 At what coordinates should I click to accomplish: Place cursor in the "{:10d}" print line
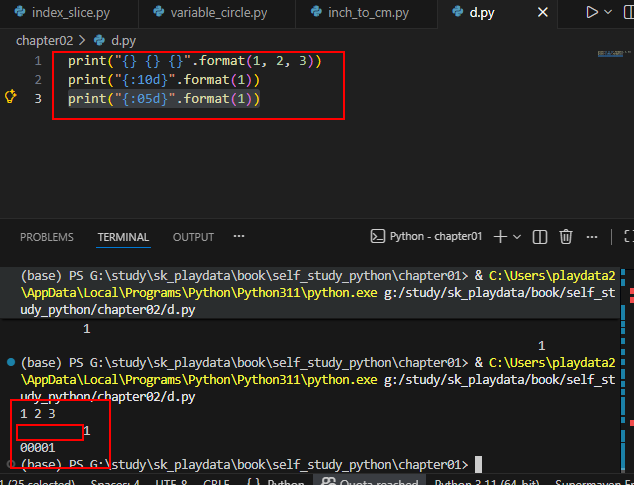(164, 80)
